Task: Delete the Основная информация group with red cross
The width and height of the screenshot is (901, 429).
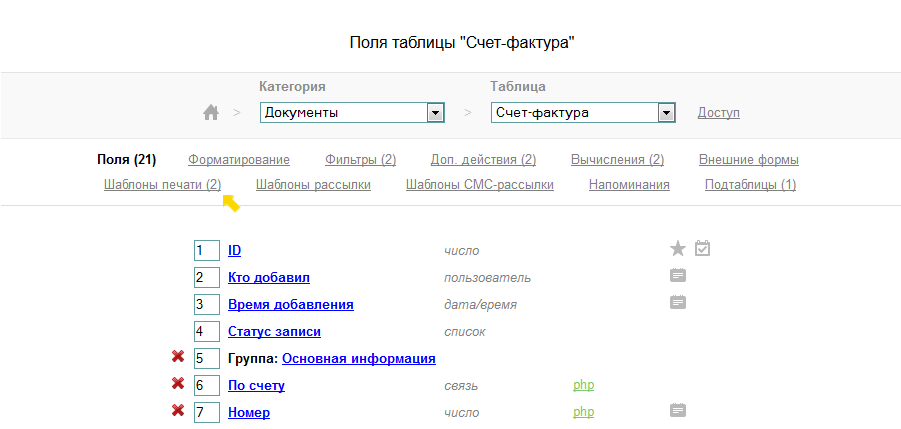Action: (178, 357)
